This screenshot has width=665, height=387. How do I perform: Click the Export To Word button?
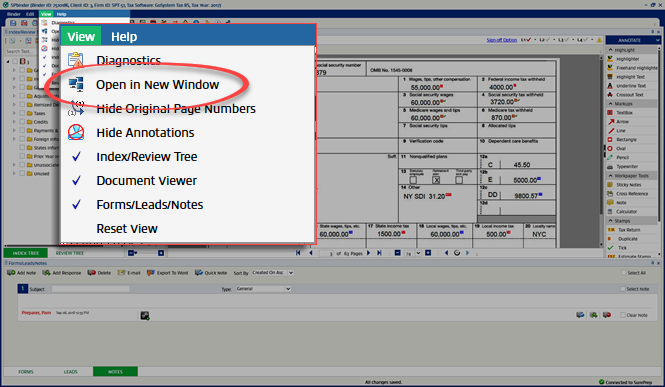coord(168,273)
